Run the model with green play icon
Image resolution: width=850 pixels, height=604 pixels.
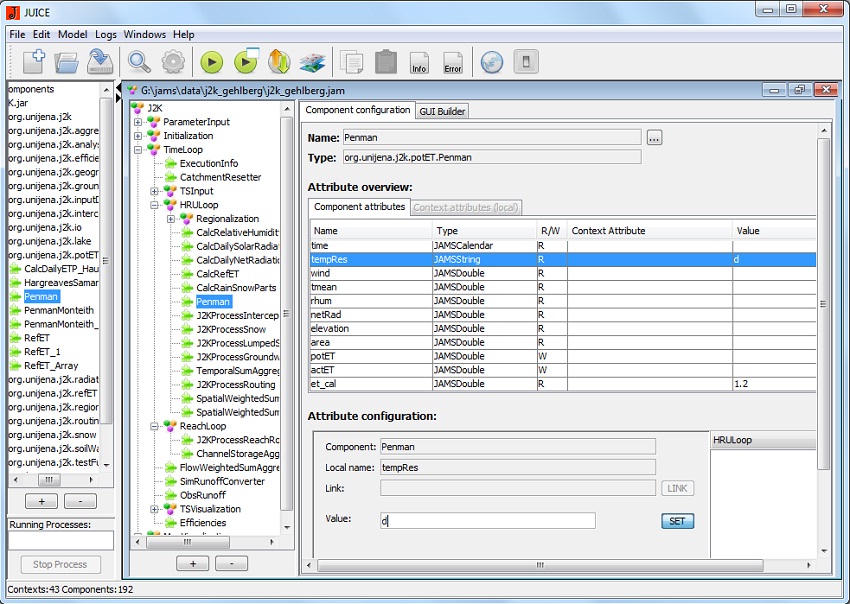click(x=211, y=62)
